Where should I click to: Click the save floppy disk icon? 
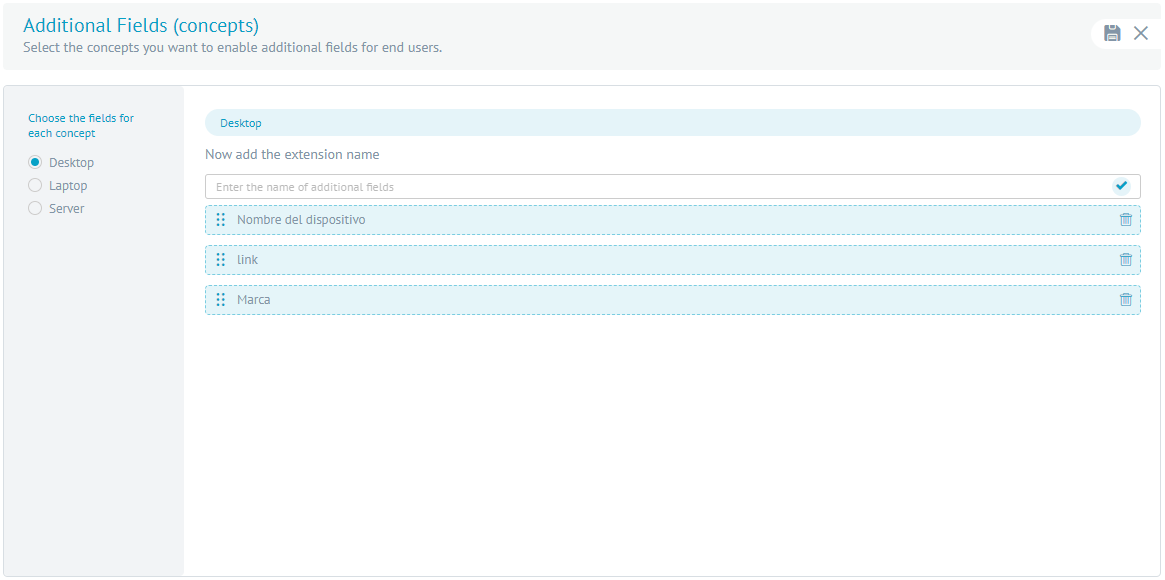tap(1112, 33)
